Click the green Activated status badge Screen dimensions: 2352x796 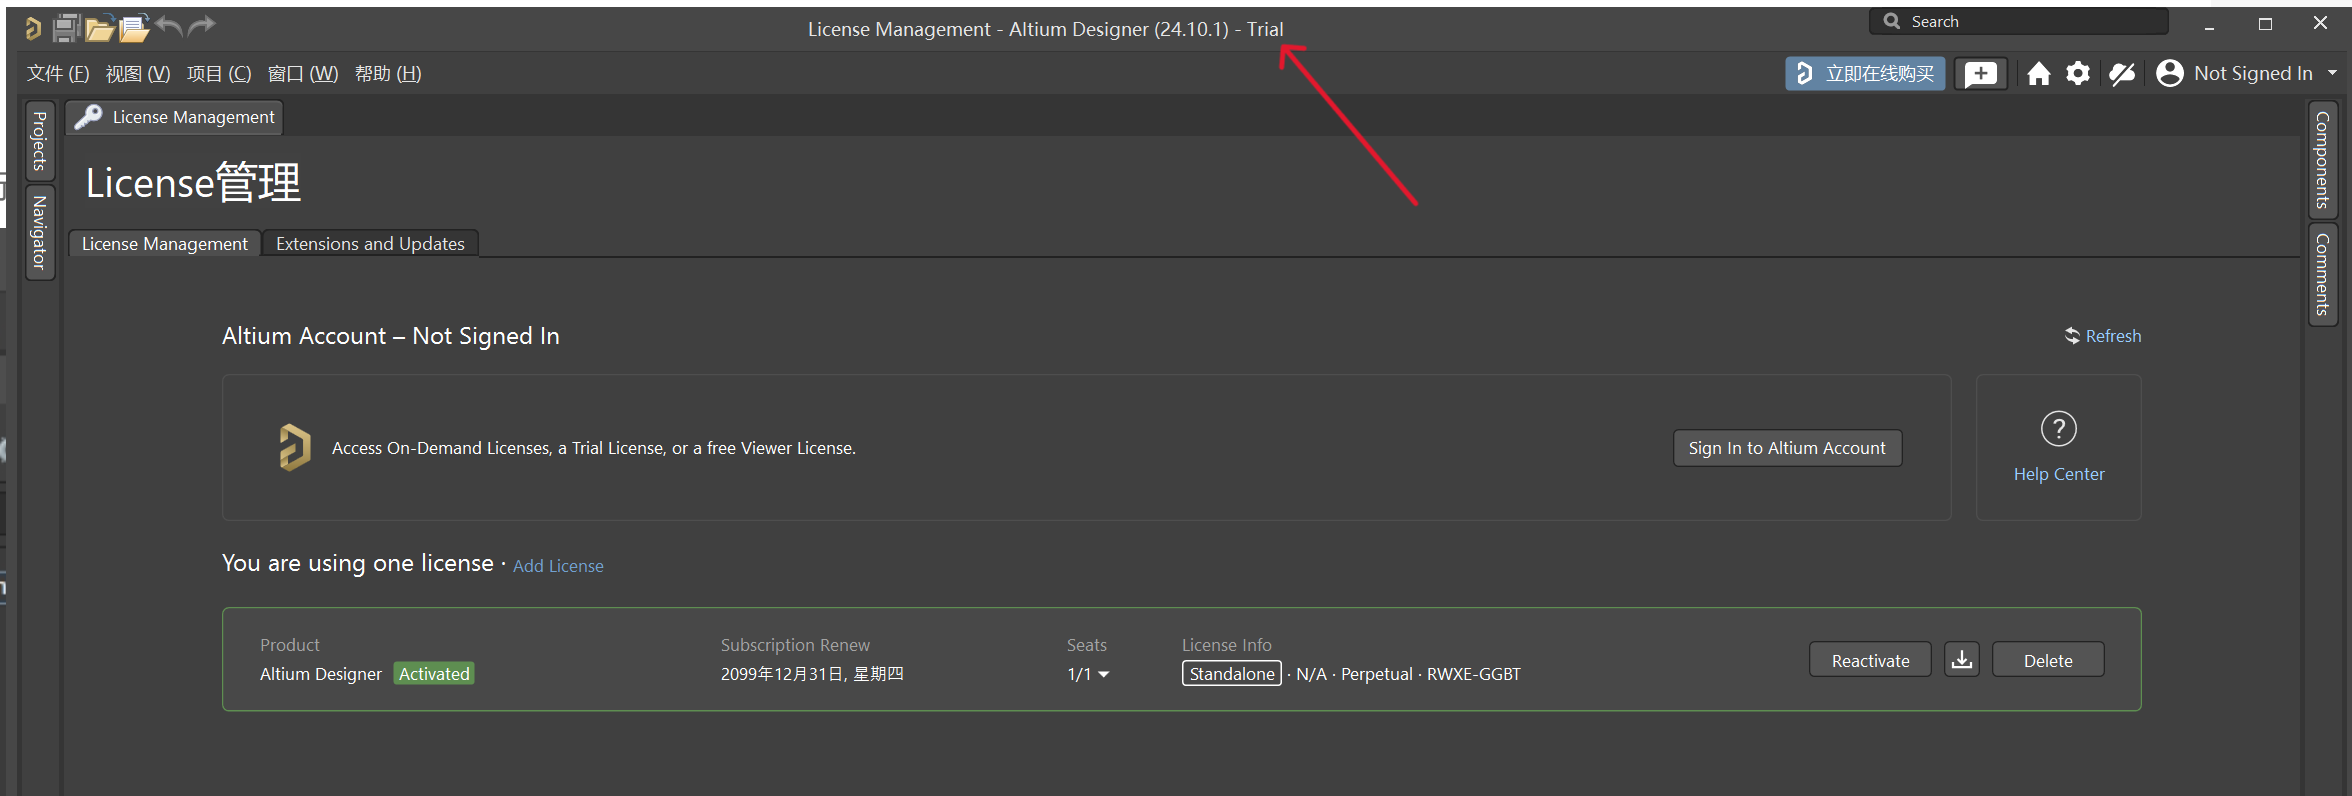[x=434, y=674]
